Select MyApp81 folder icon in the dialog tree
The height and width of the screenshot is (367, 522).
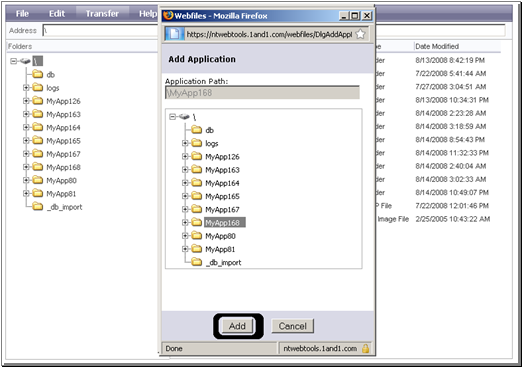coord(197,249)
